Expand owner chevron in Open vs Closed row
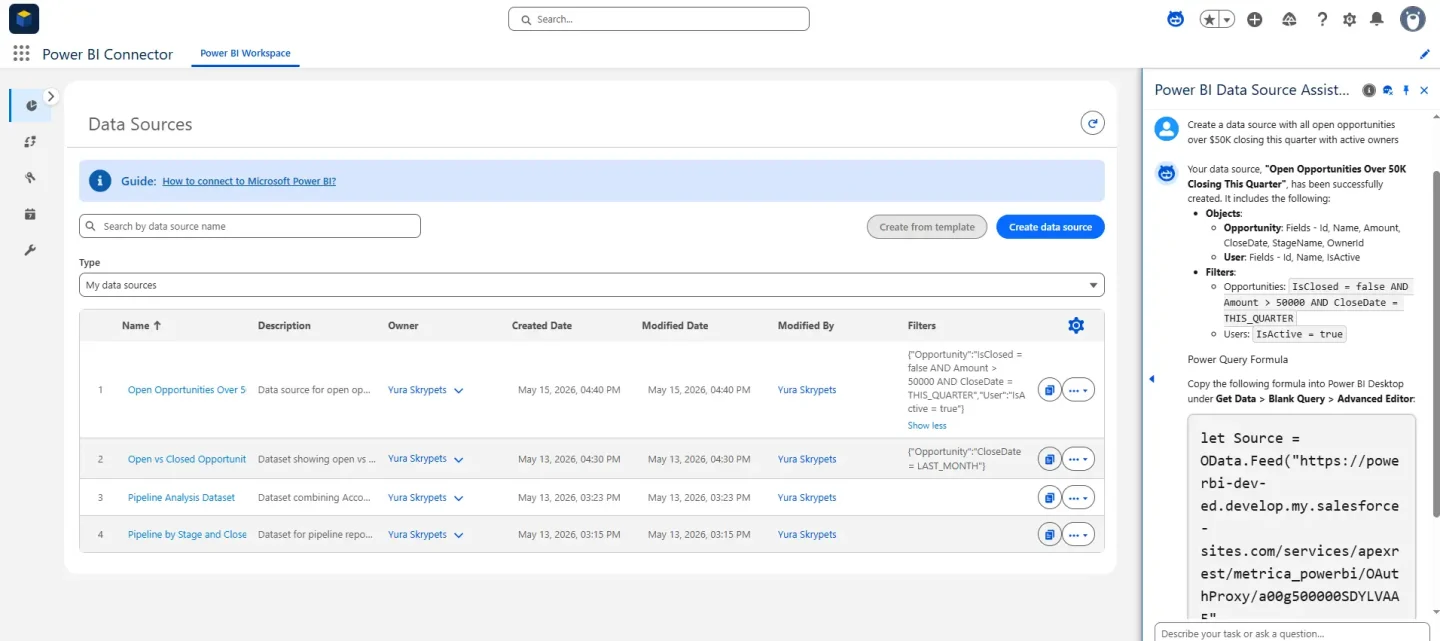 pos(459,460)
